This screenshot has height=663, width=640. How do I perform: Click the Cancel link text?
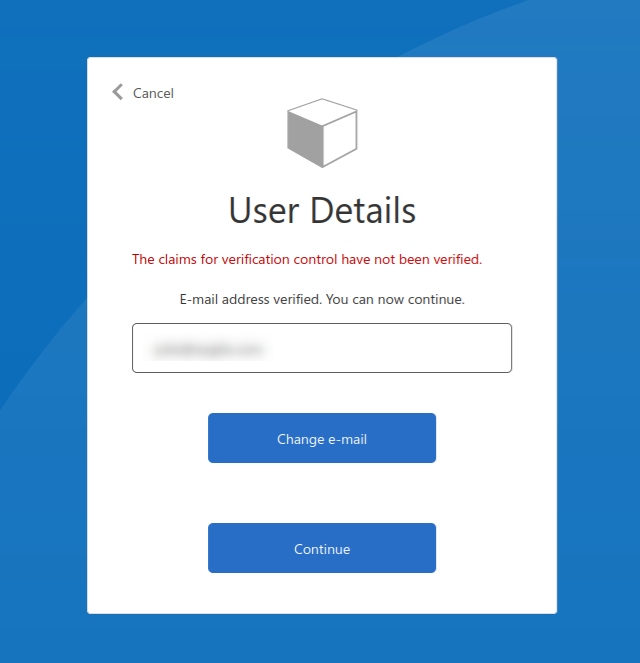click(x=153, y=93)
